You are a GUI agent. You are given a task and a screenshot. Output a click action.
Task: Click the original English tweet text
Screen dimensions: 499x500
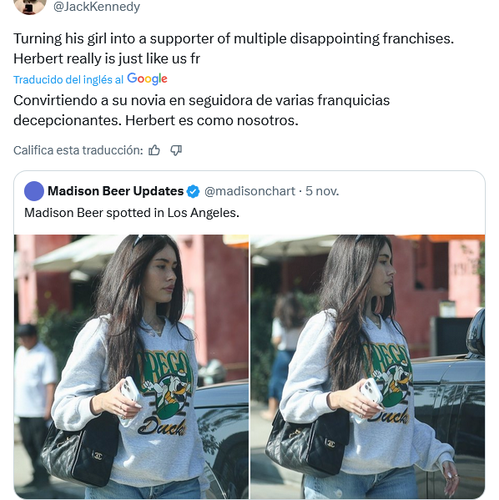[x=233, y=49]
